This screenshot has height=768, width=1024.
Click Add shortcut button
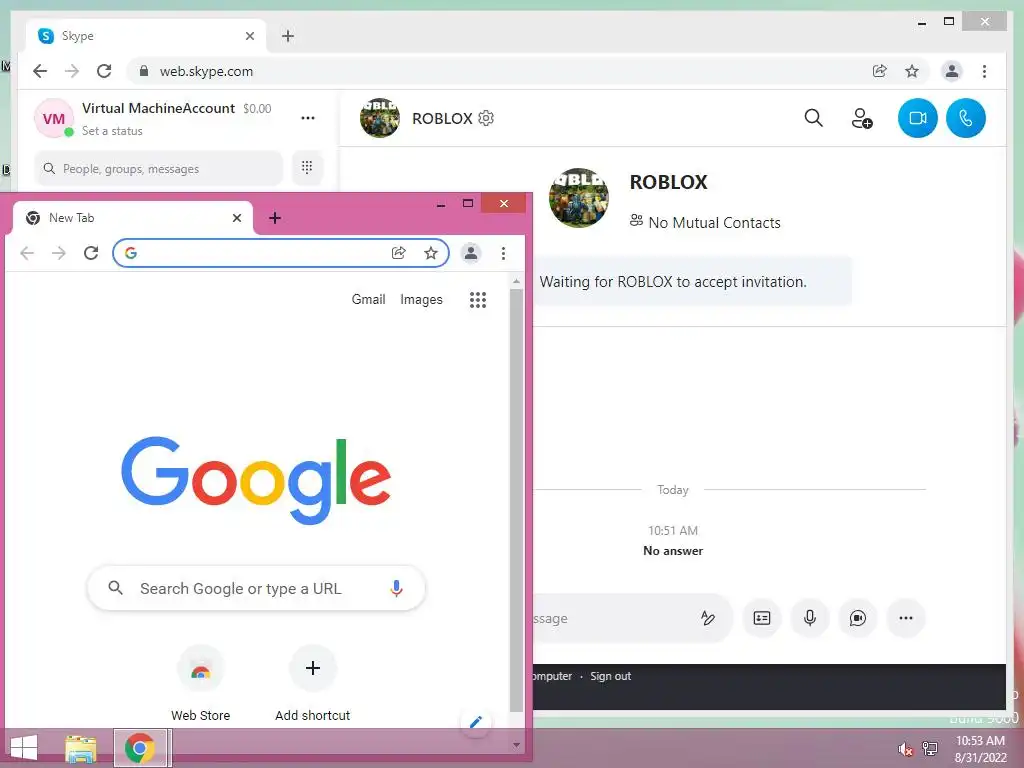pyautogui.click(x=312, y=684)
